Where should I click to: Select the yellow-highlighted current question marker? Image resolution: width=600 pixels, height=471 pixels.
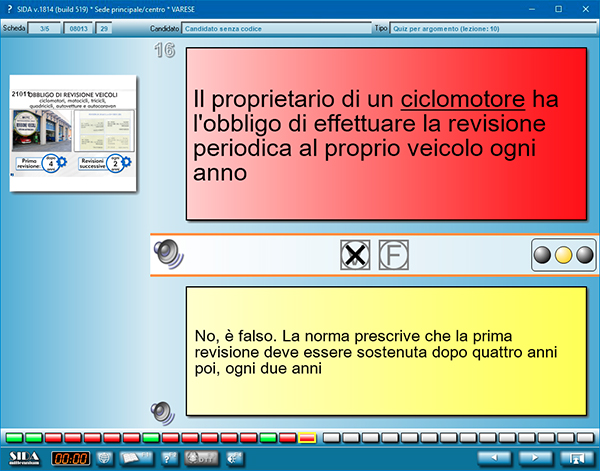coord(307,438)
